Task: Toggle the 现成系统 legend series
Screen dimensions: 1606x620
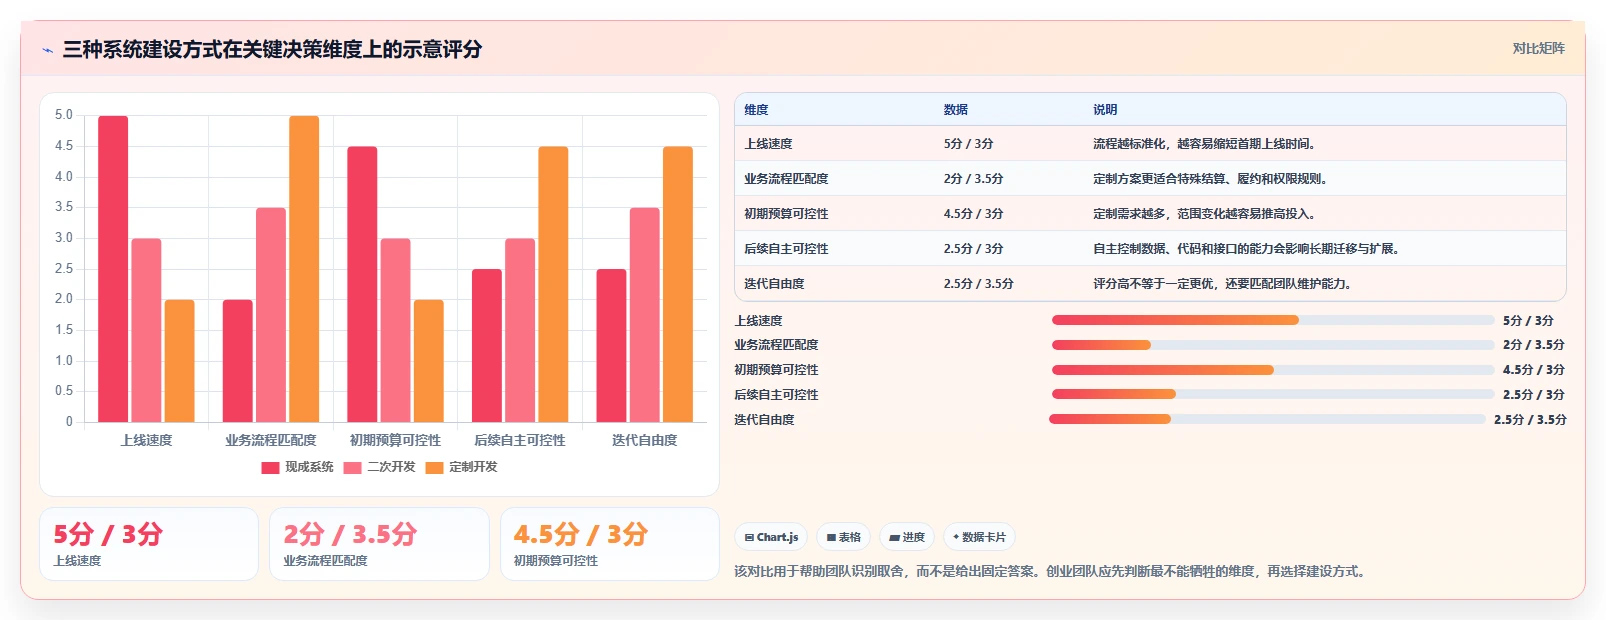Action: tap(297, 467)
